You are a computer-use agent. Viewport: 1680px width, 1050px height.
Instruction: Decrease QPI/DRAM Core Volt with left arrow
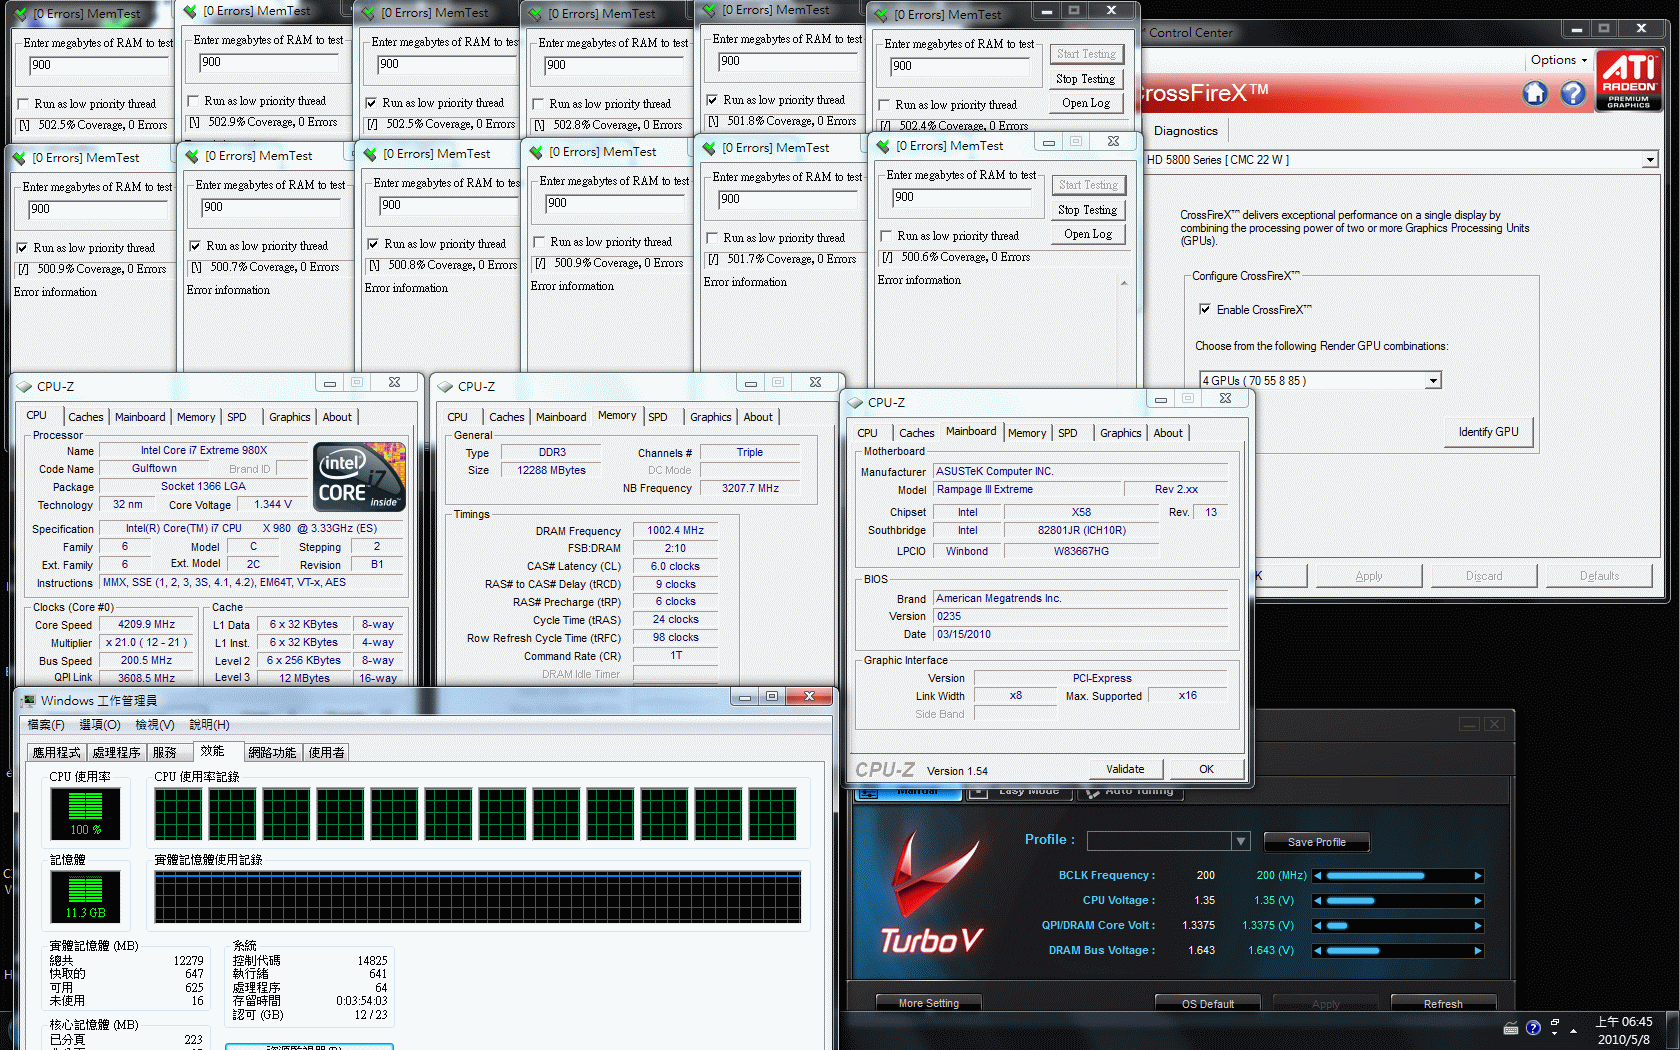coord(1318,926)
